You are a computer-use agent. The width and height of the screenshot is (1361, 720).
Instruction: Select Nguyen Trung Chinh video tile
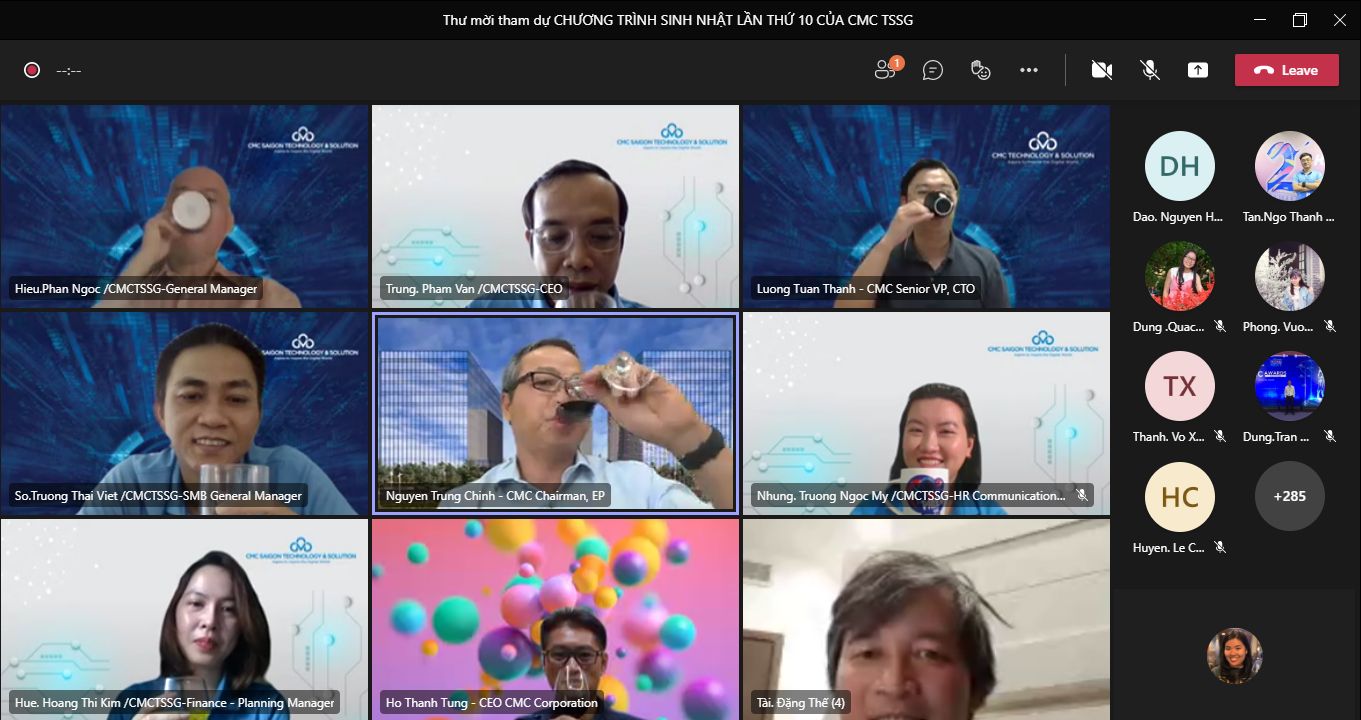coord(555,414)
